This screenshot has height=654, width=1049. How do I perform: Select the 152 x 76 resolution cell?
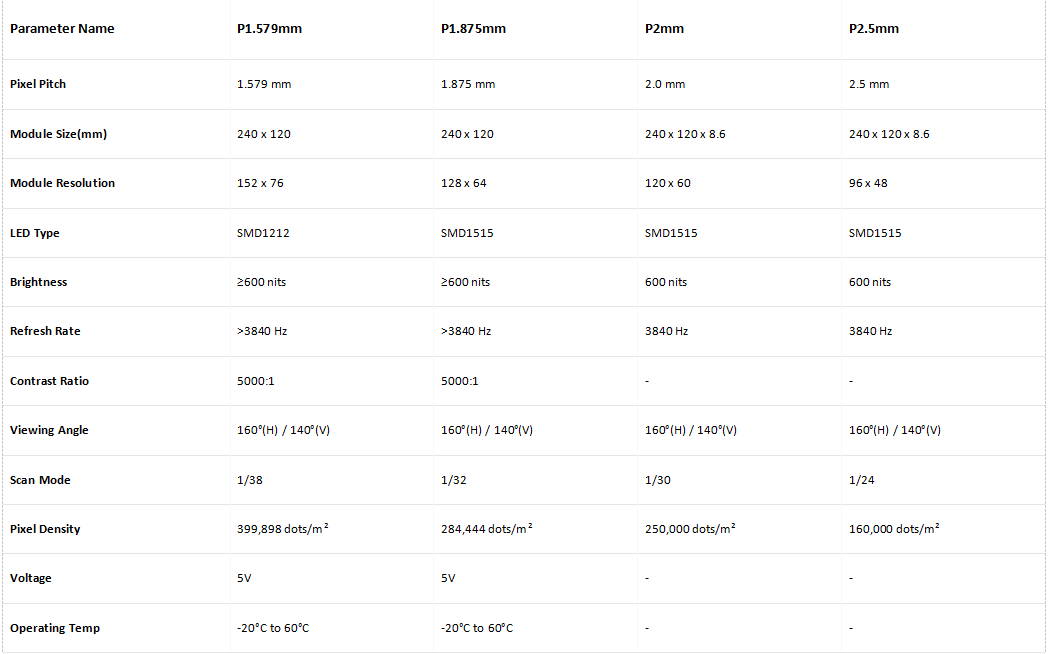click(x=260, y=183)
